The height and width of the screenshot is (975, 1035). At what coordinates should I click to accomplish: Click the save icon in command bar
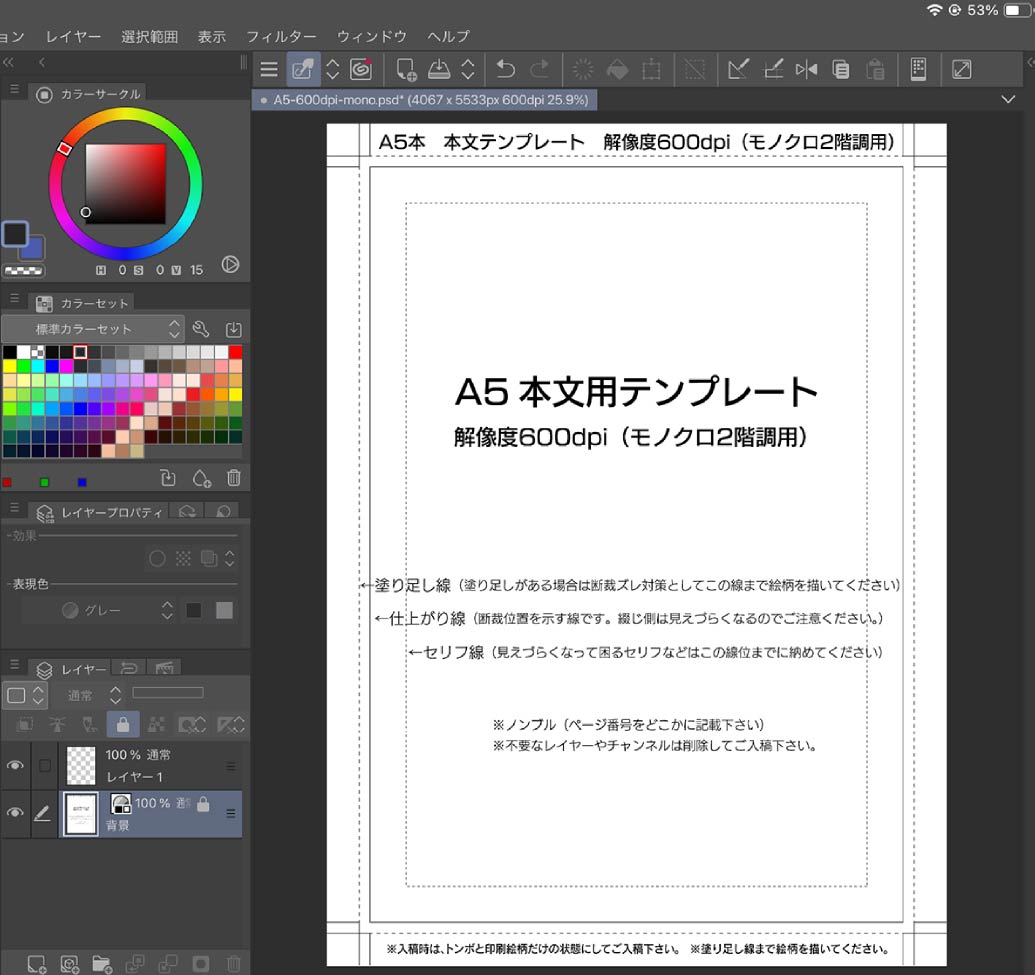pyautogui.click(x=439, y=69)
